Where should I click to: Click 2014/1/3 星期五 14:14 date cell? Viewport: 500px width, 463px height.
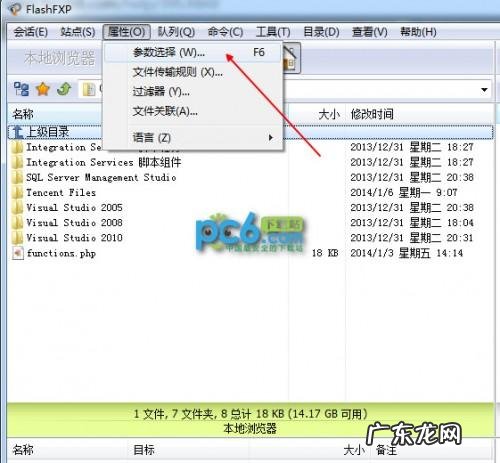tap(407, 253)
